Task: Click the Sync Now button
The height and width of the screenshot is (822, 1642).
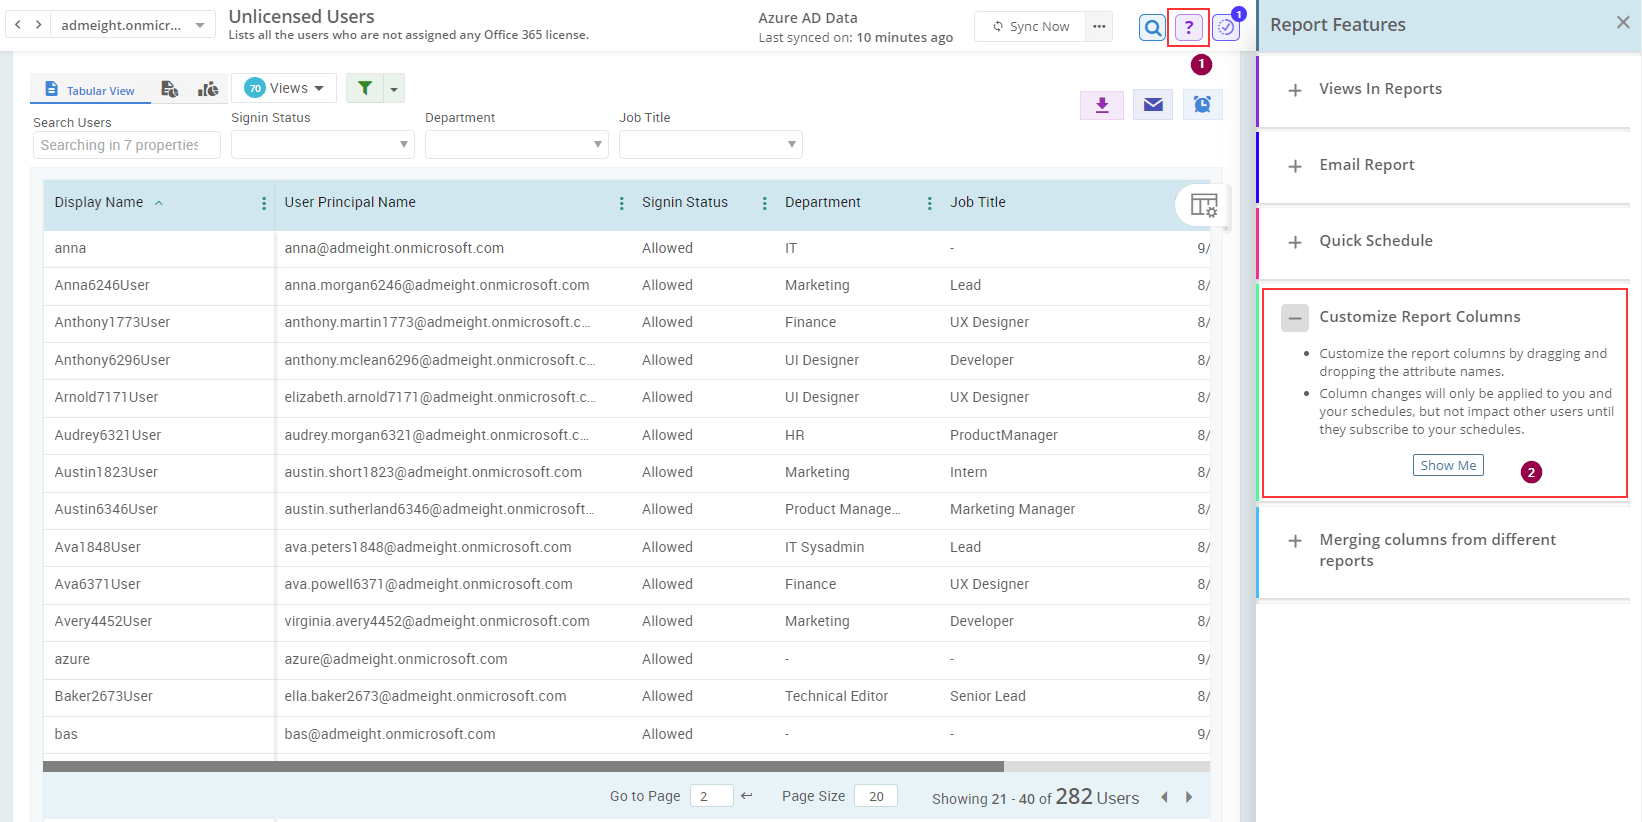Action: point(1030,27)
